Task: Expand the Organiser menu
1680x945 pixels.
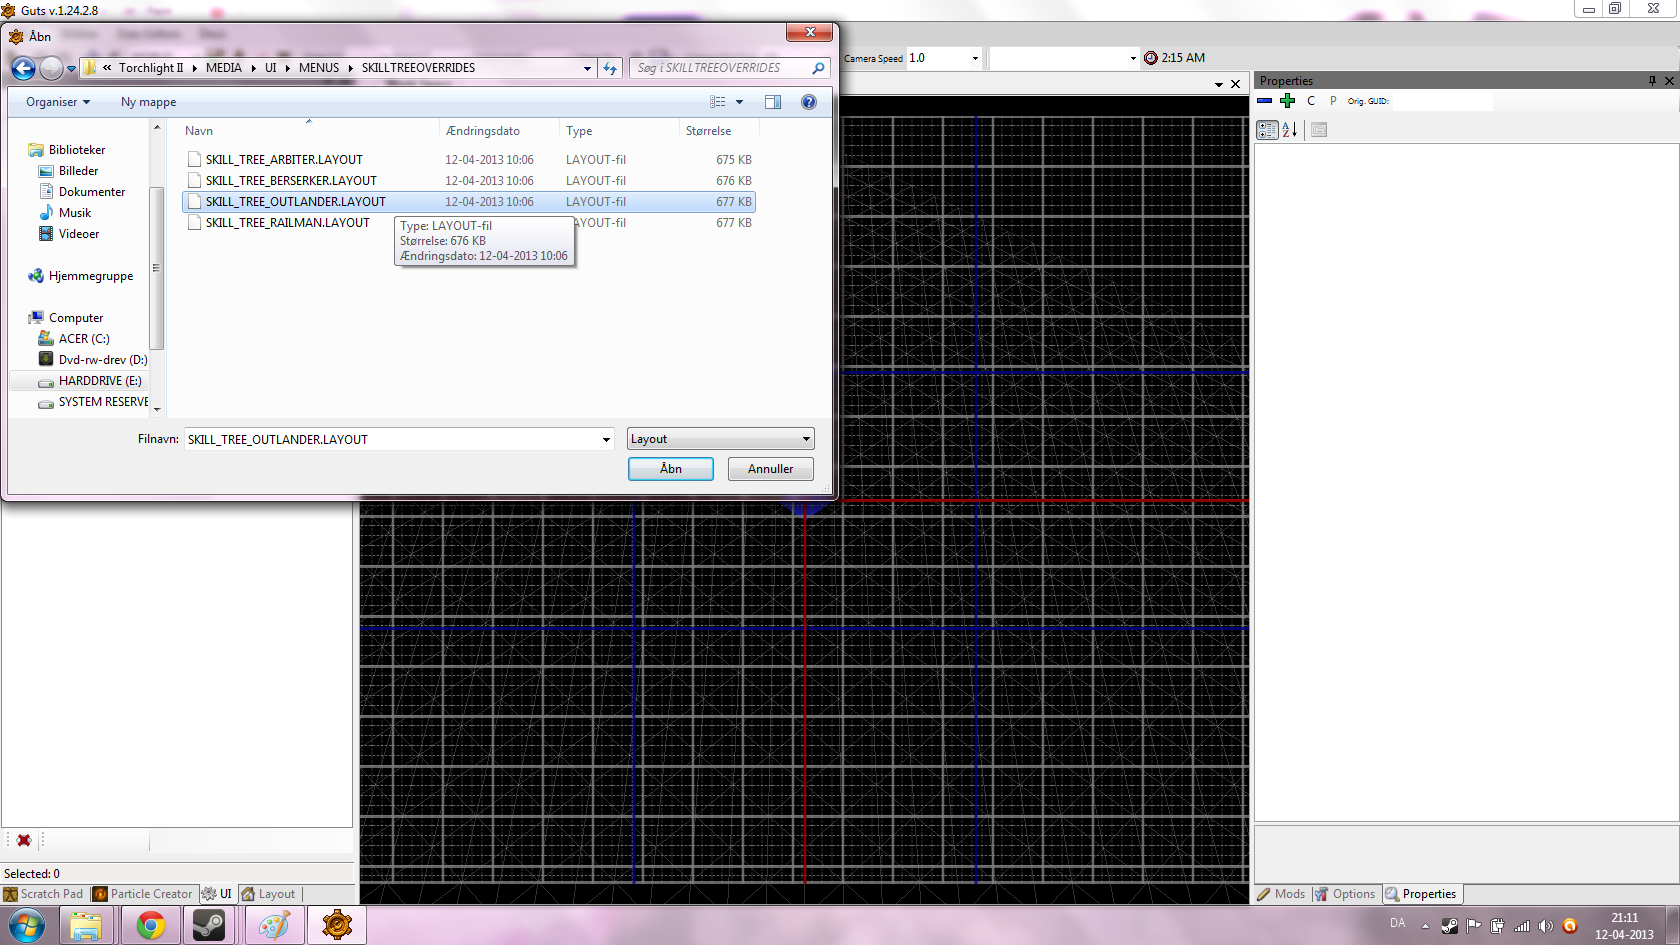Action: click(58, 102)
